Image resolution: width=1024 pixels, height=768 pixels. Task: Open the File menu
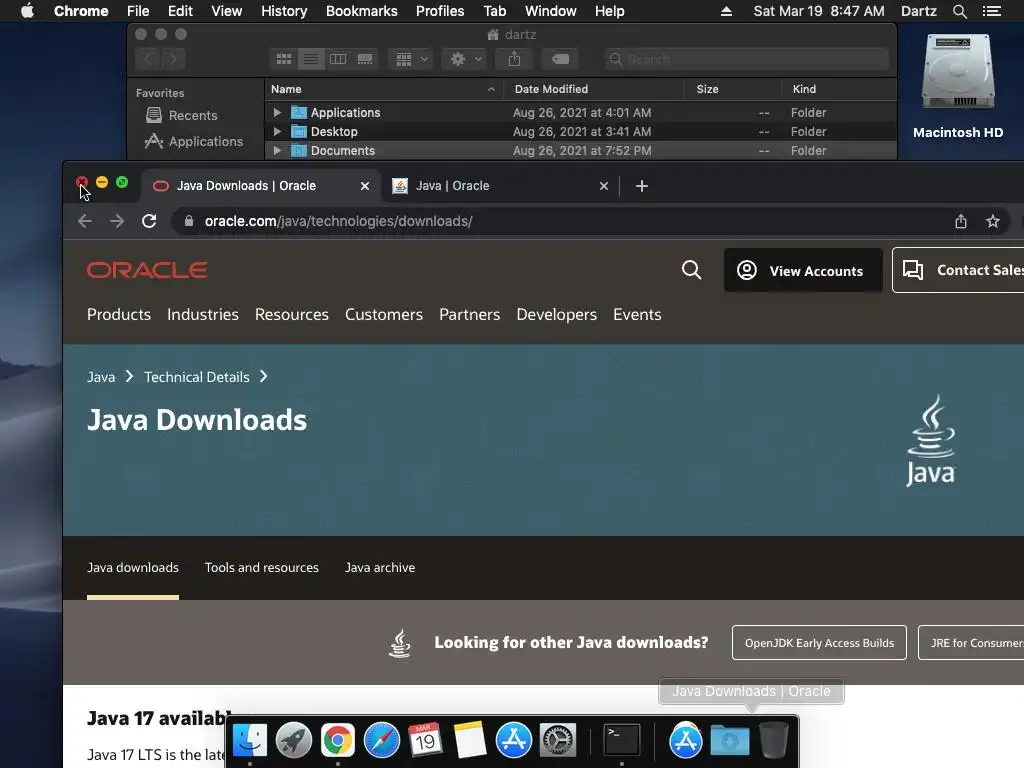pos(138,11)
